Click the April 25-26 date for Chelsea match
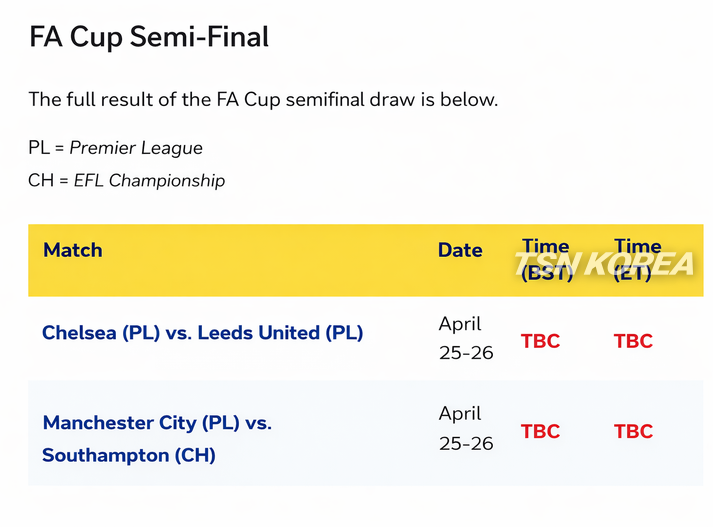The width and height of the screenshot is (713, 527). coord(465,338)
